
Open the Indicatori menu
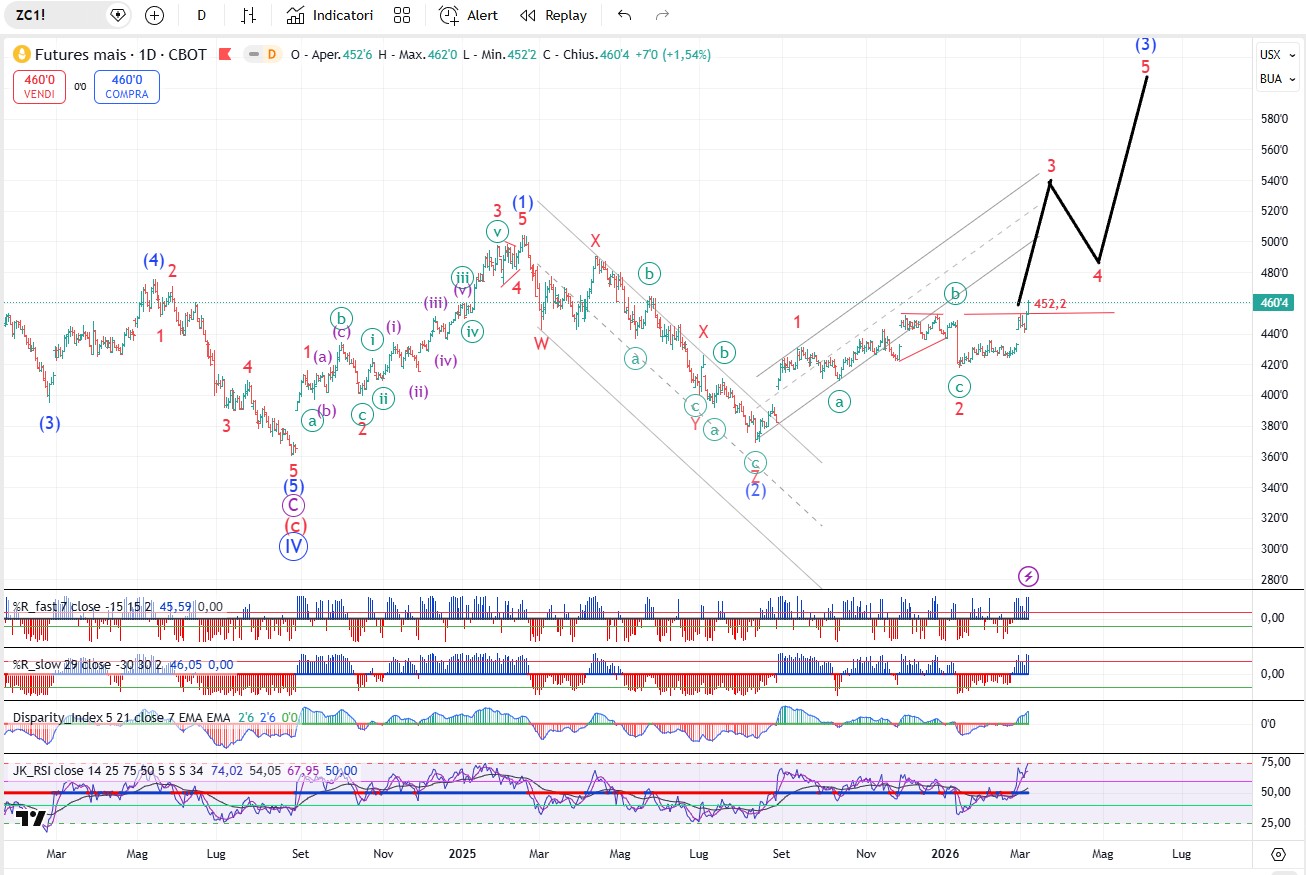[329, 15]
